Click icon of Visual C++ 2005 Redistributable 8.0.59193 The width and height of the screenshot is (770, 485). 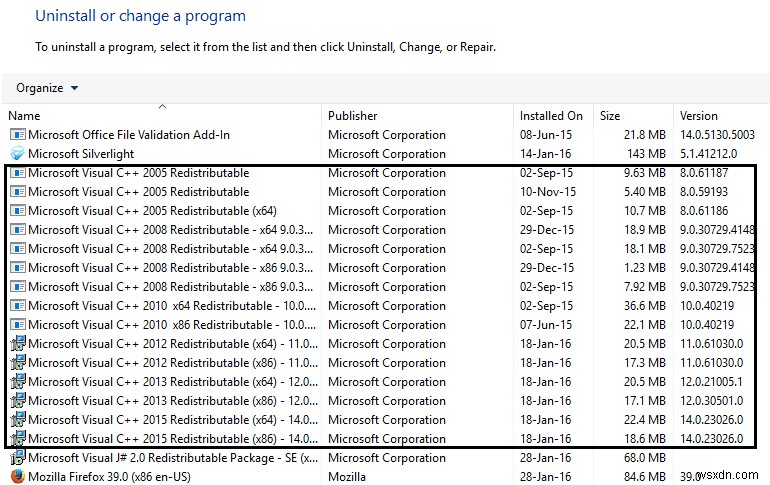[18, 192]
